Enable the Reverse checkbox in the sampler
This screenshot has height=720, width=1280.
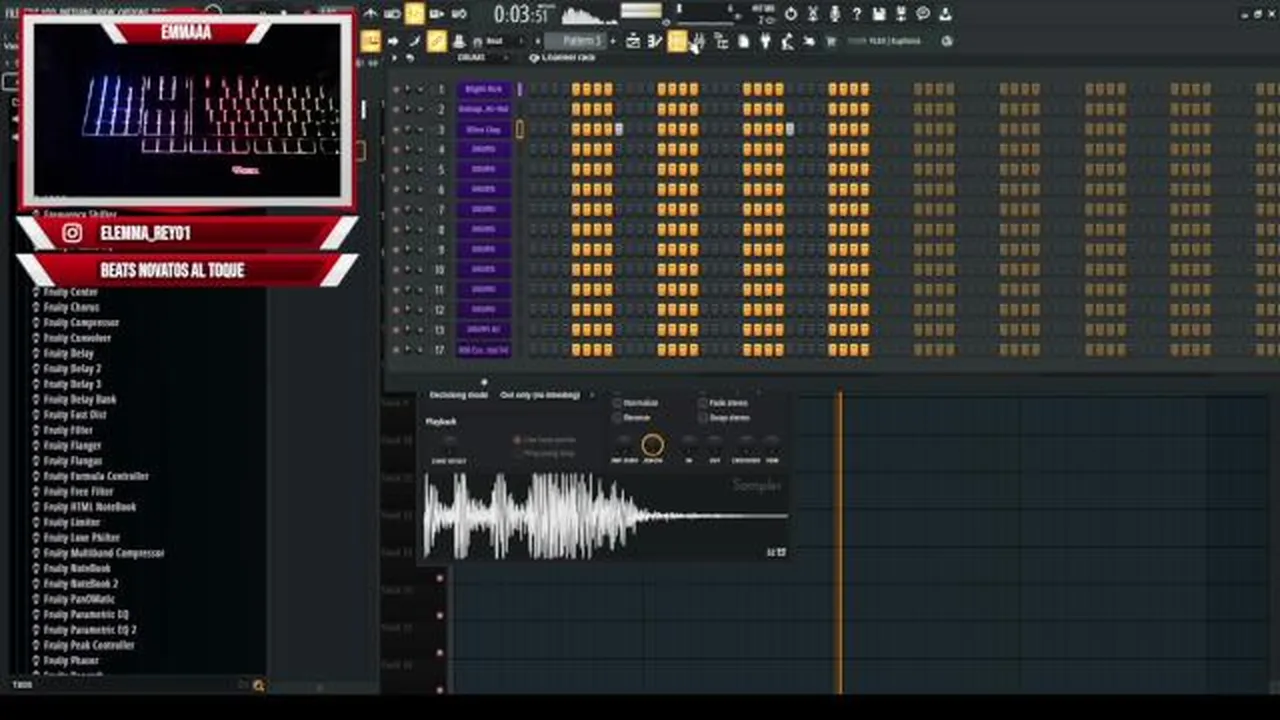point(616,418)
